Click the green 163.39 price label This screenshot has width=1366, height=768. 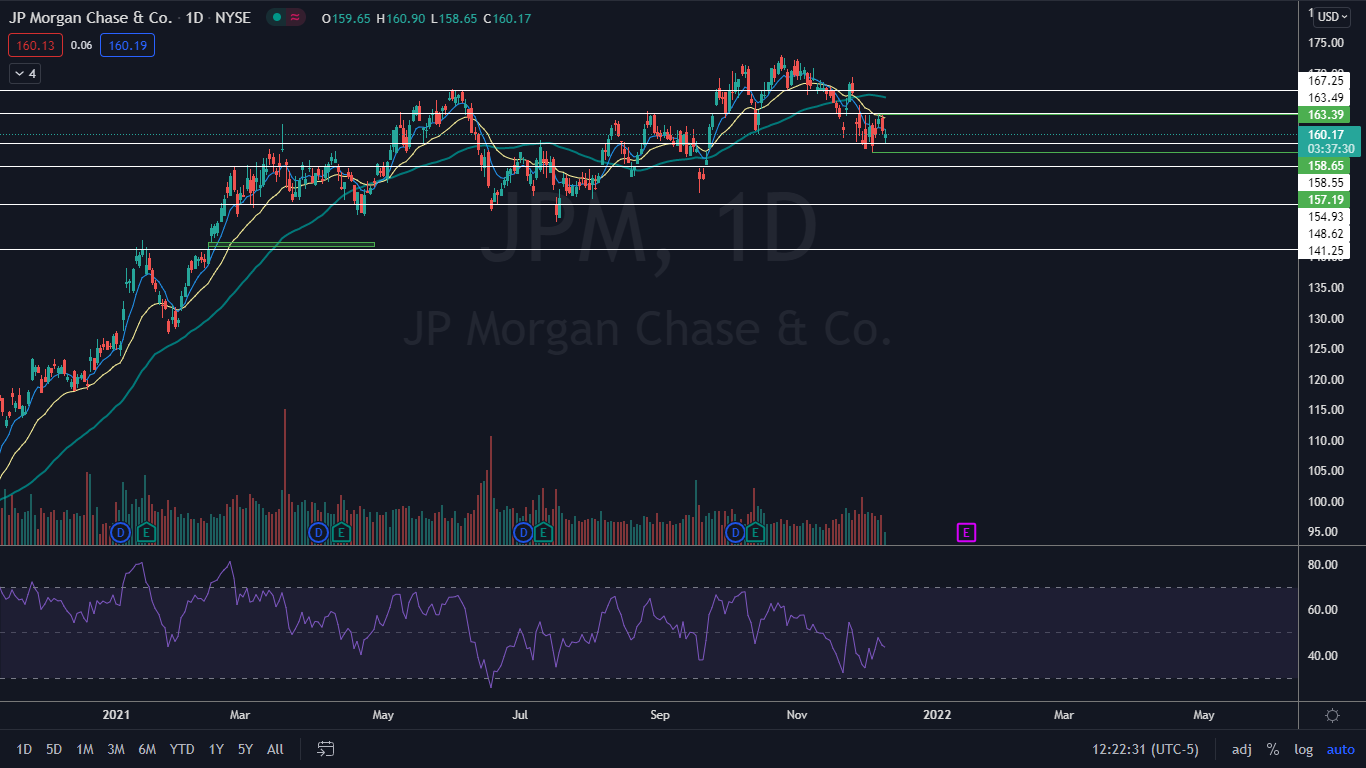(x=1324, y=116)
